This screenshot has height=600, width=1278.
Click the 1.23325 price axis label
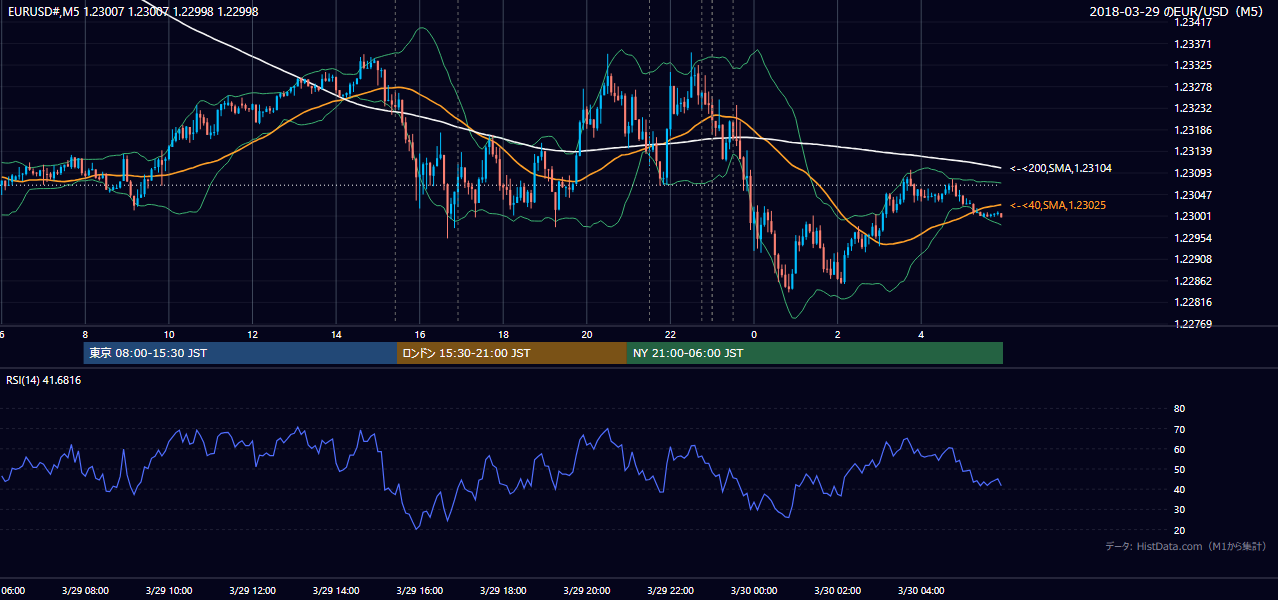(x=1192, y=65)
